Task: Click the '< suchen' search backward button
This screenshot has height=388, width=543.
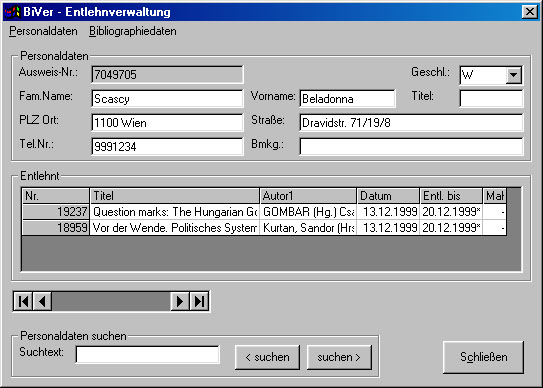Action: click(267, 357)
